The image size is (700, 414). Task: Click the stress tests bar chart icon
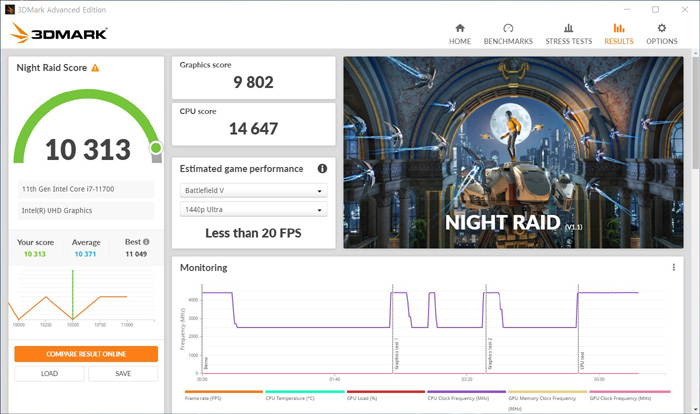(568, 28)
